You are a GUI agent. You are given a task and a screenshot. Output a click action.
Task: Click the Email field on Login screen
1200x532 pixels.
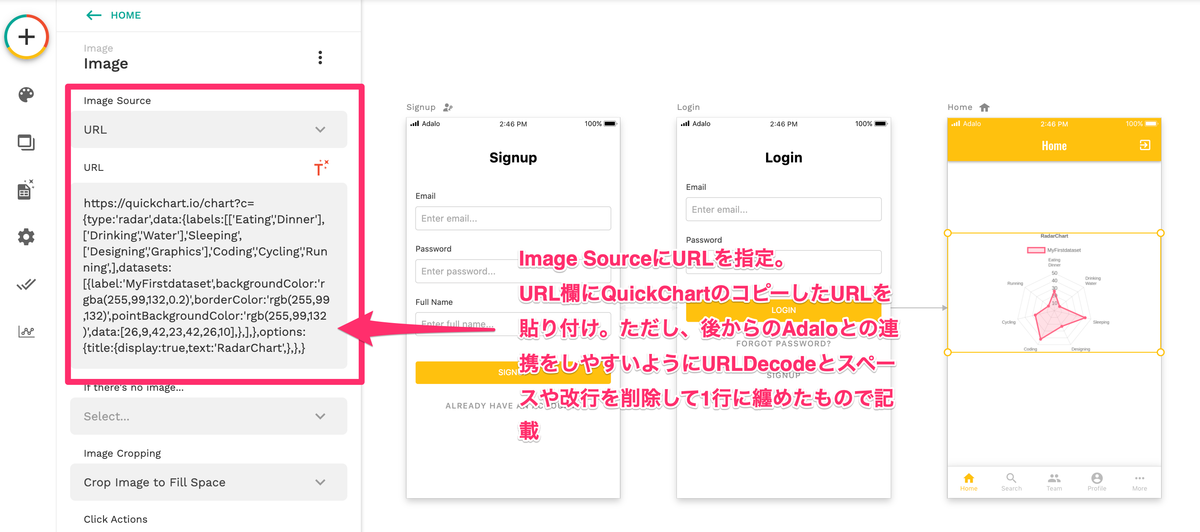783,209
